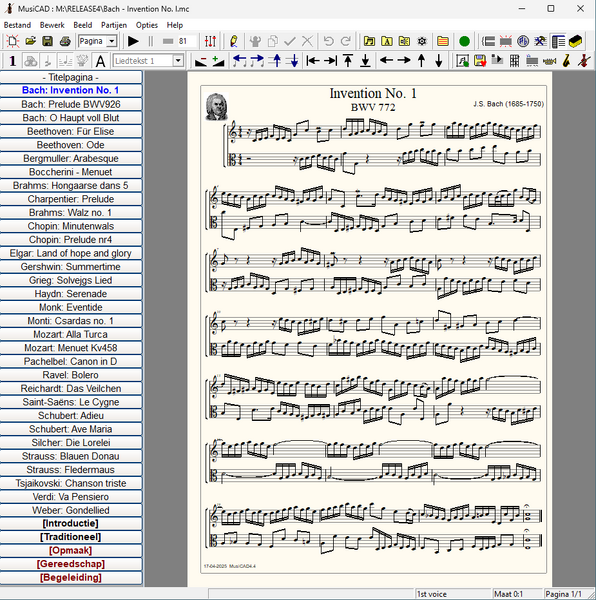Open the Bewerk menu
The height and width of the screenshot is (600, 596).
click(x=52, y=25)
